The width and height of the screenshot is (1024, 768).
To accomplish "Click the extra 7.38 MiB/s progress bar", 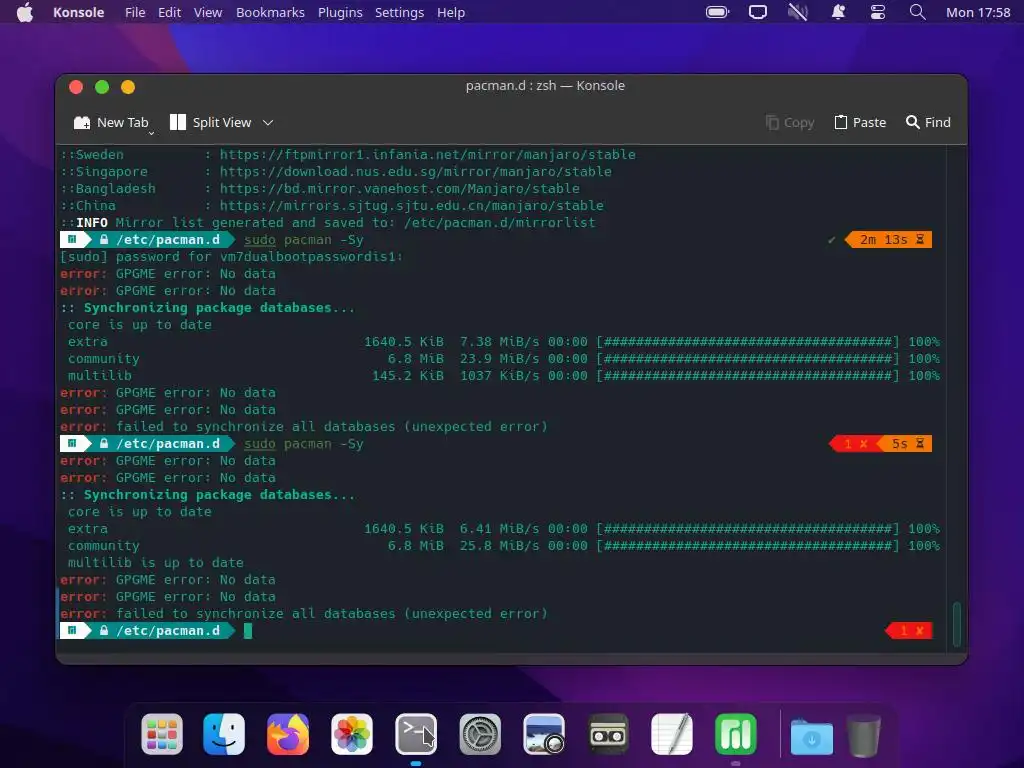I will point(748,342).
